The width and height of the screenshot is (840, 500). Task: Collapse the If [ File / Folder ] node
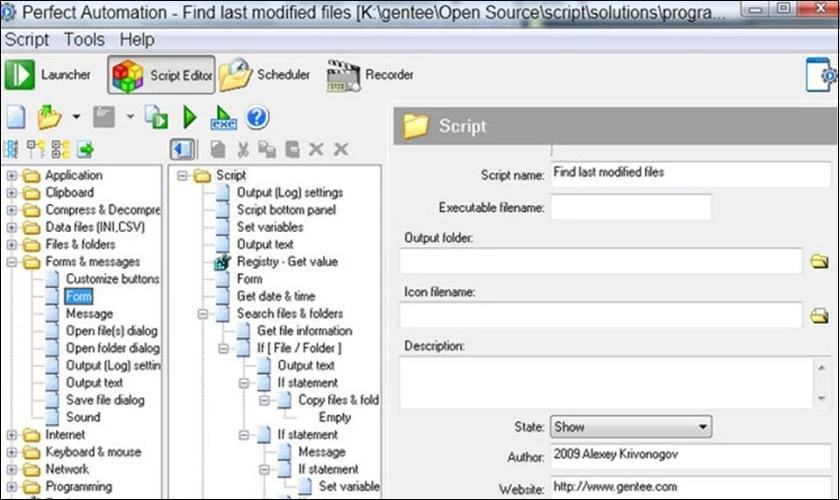point(223,349)
